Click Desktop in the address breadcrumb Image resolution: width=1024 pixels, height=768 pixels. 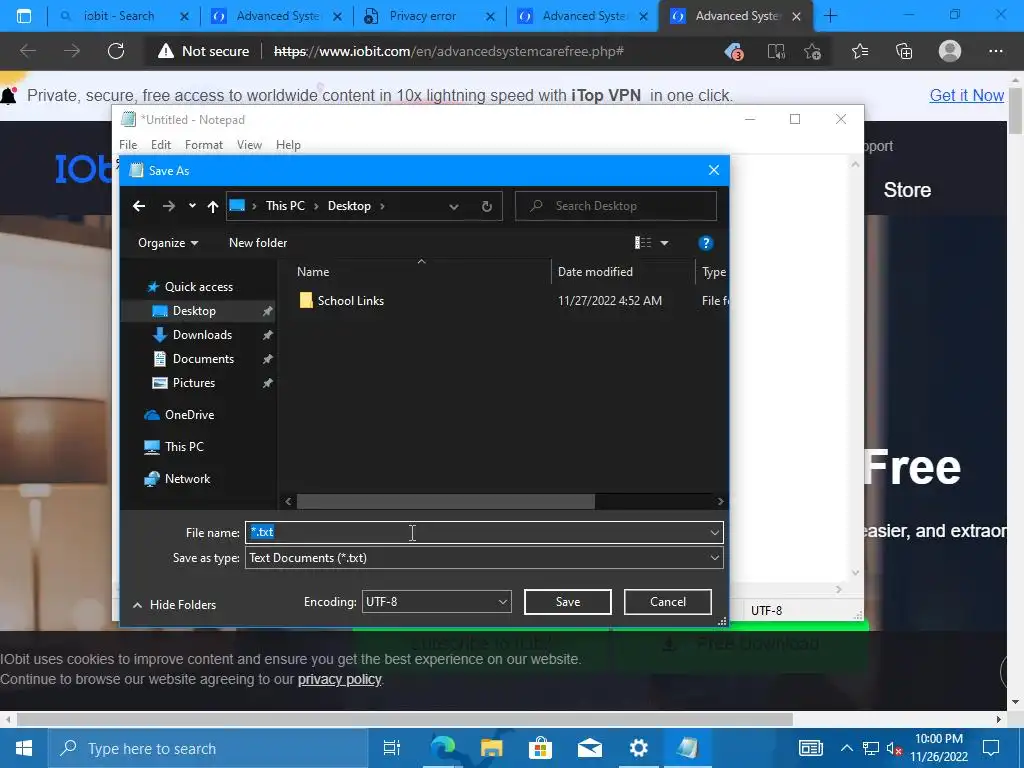pos(349,206)
